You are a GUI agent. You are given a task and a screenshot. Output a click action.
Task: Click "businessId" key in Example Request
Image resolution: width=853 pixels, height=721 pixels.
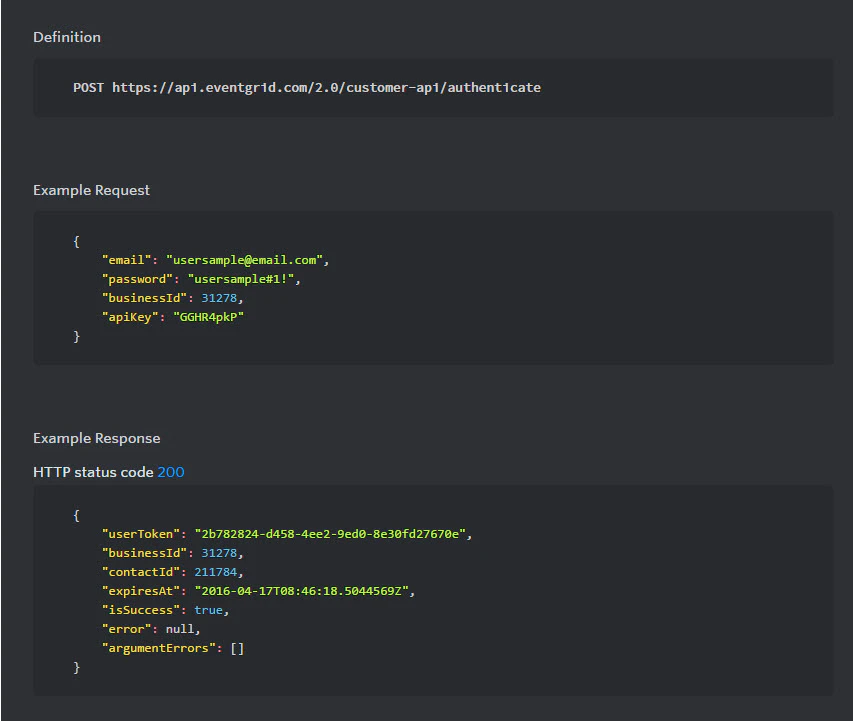tap(144, 298)
